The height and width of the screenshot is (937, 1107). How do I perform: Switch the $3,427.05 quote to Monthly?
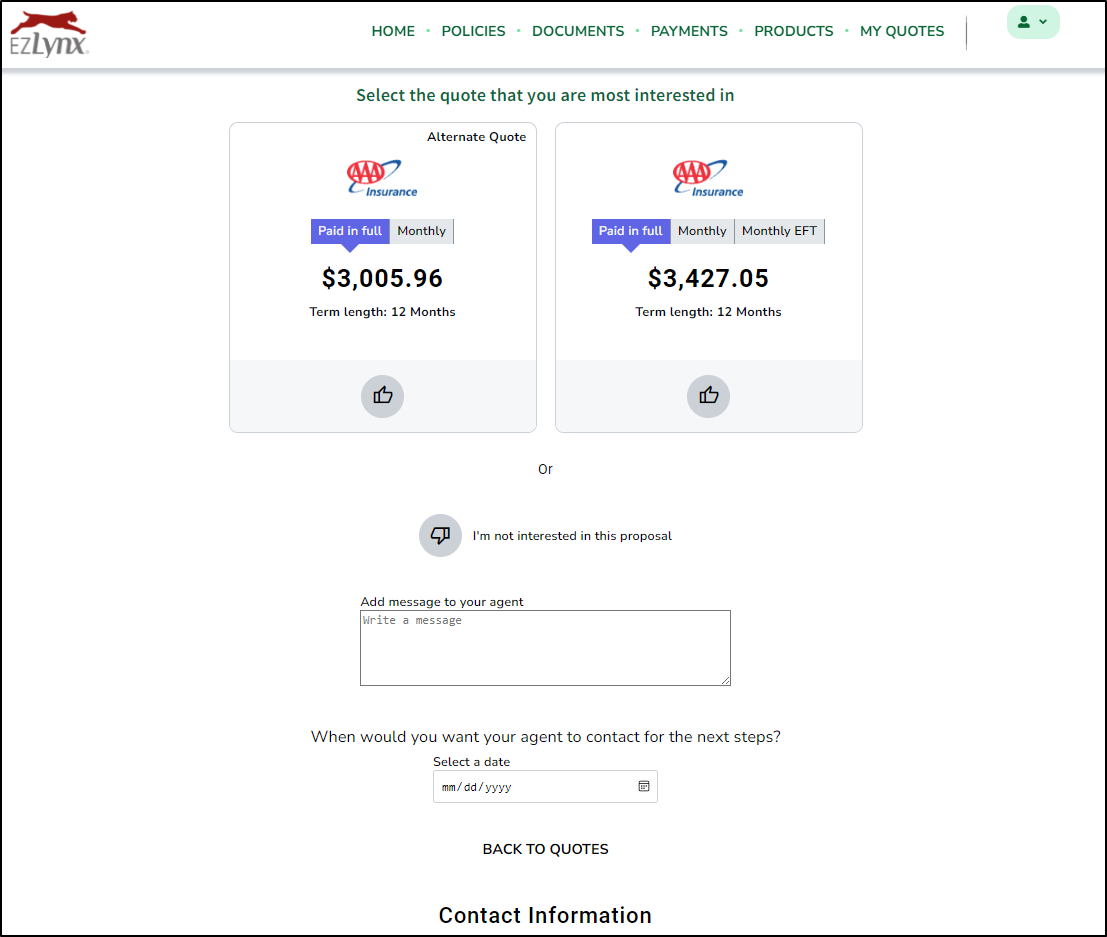click(702, 231)
